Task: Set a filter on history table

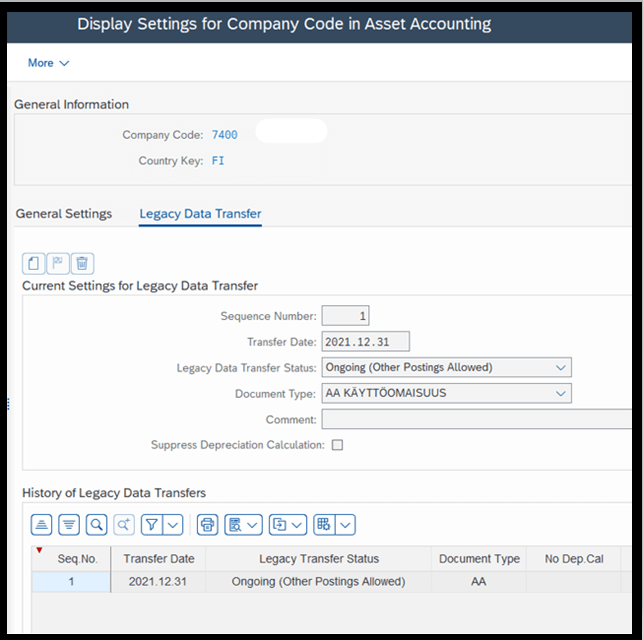Action: point(152,525)
